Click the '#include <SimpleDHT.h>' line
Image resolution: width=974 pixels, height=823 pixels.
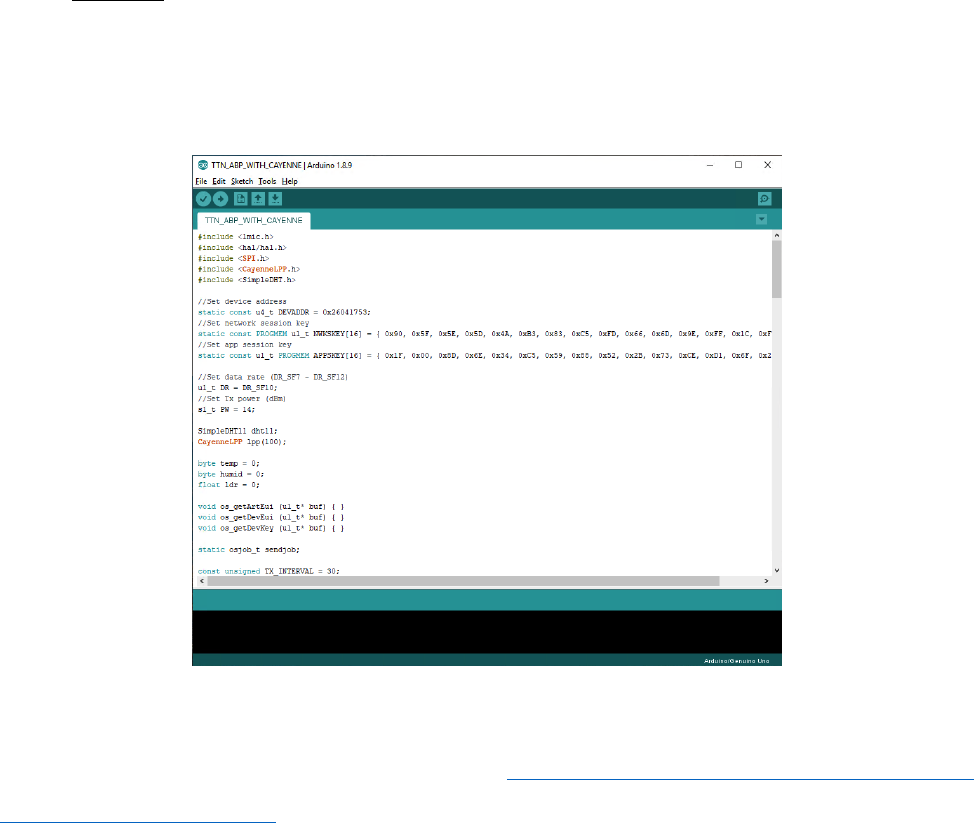(x=247, y=280)
